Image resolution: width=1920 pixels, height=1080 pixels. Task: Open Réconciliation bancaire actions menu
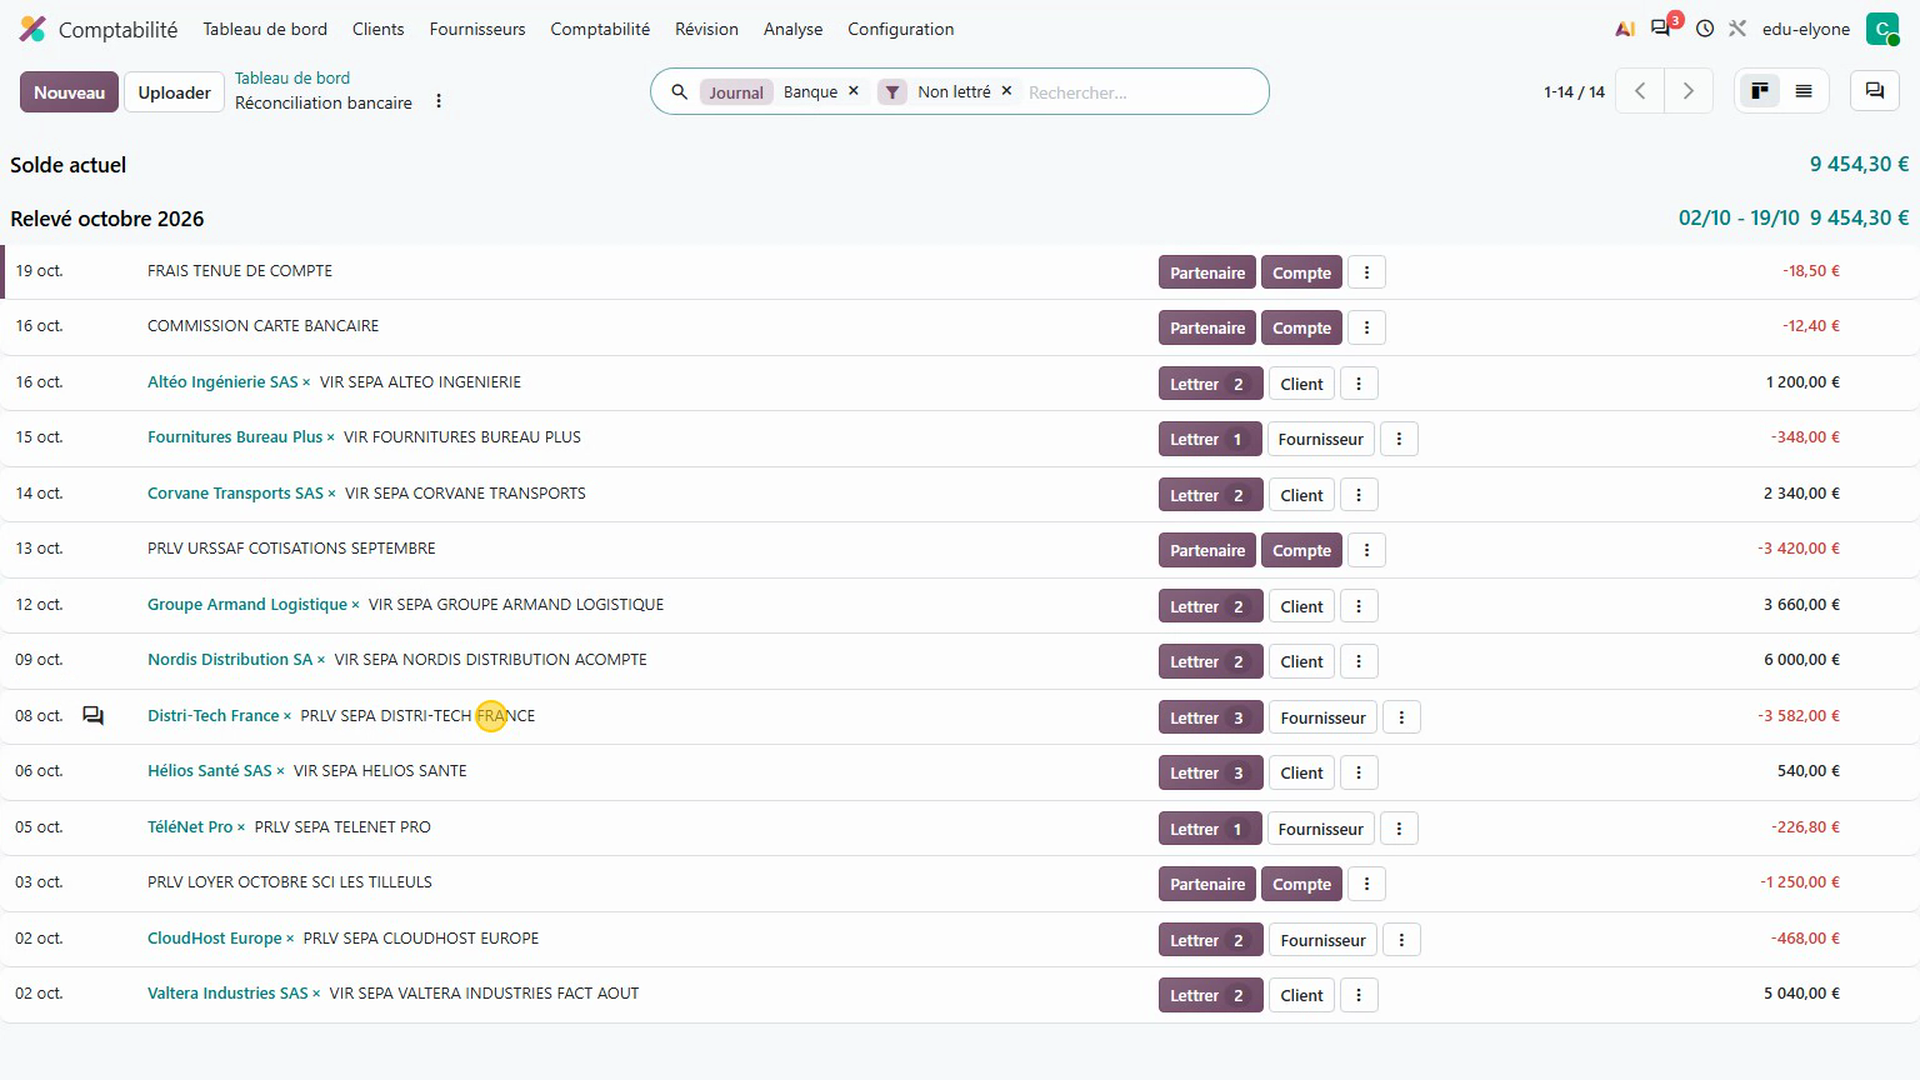click(438, 101)
